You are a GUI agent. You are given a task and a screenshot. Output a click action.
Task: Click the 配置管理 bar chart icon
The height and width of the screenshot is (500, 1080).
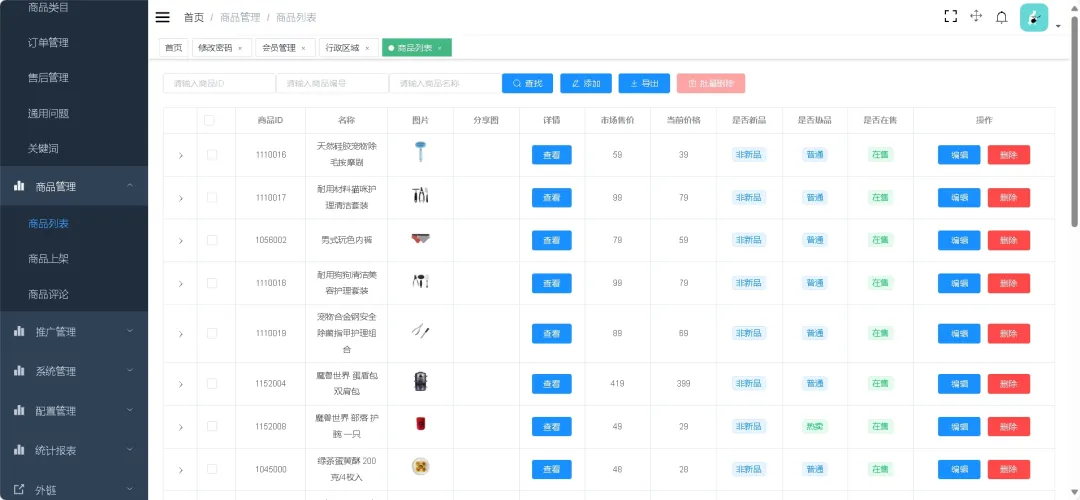(19, 410)
